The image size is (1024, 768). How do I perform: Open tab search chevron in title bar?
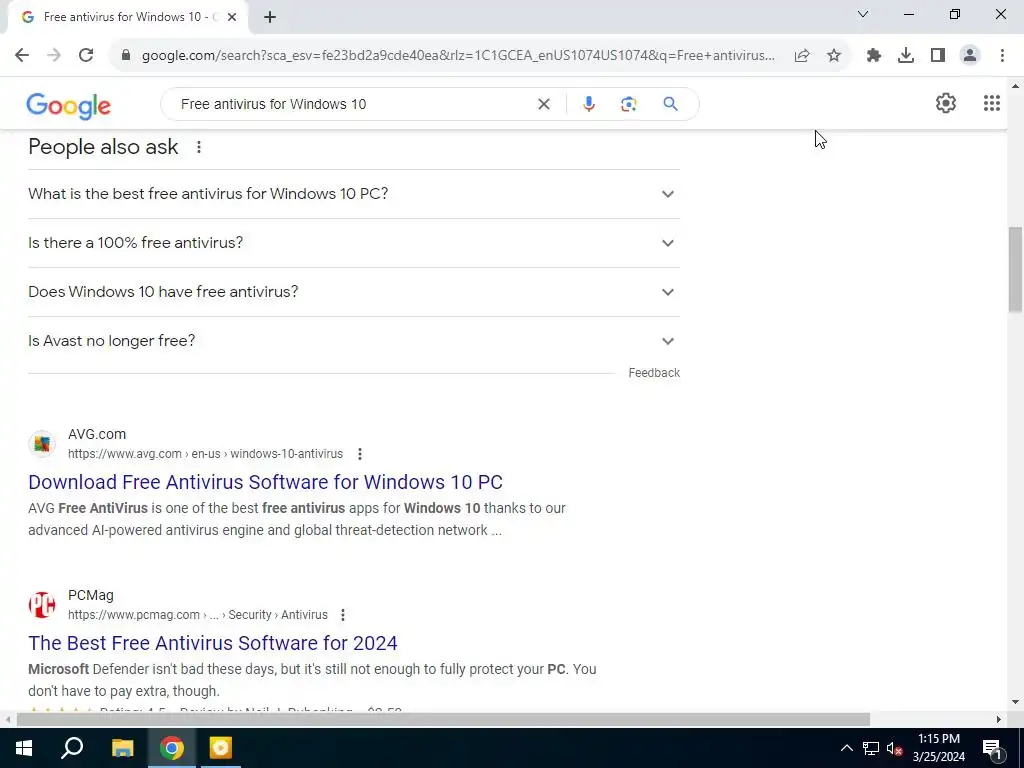(x=863, y=14)
